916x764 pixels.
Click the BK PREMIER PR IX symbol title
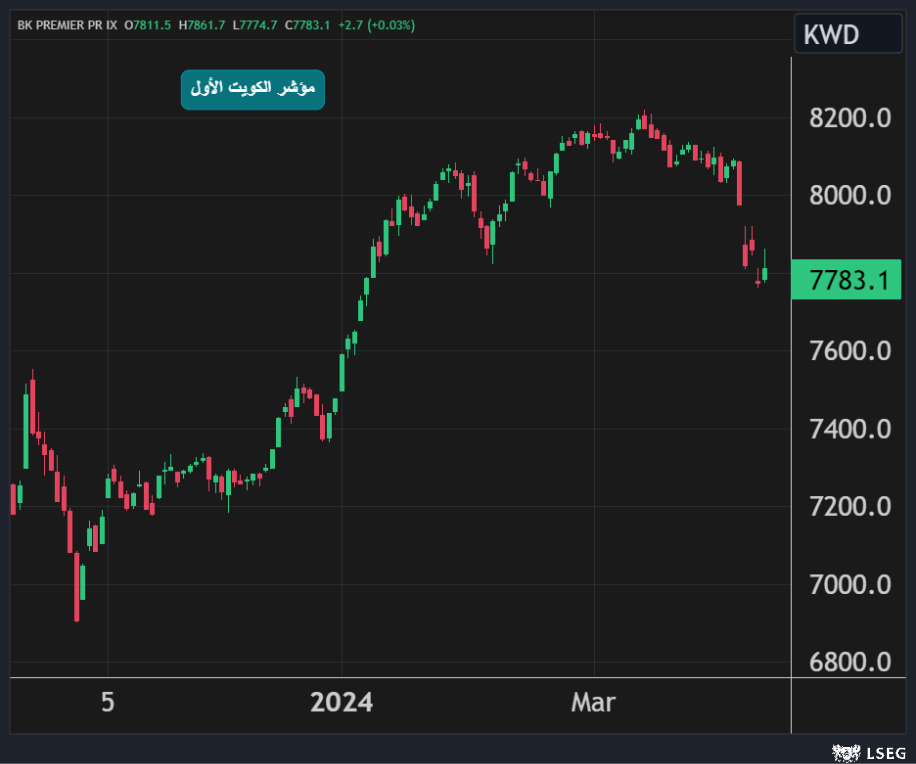[x=67, y=24]
